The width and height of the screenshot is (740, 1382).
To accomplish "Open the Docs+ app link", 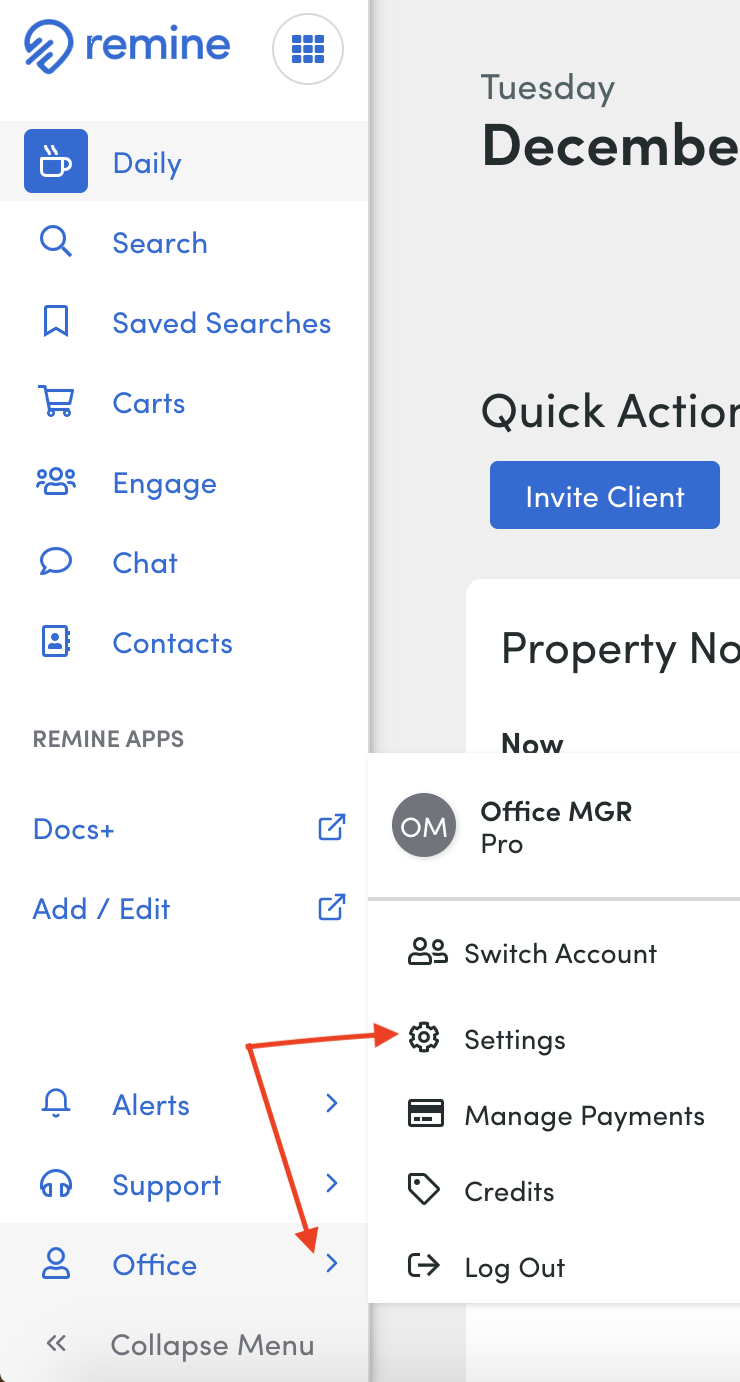I will [74, 829].
